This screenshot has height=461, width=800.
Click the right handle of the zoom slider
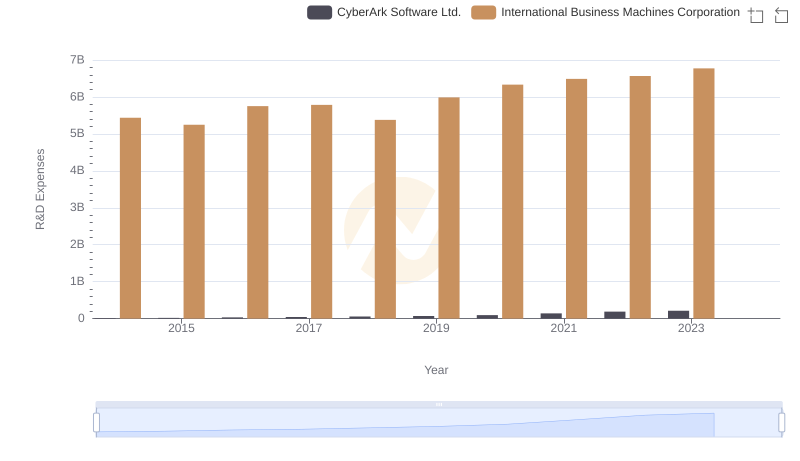point(781,423)
